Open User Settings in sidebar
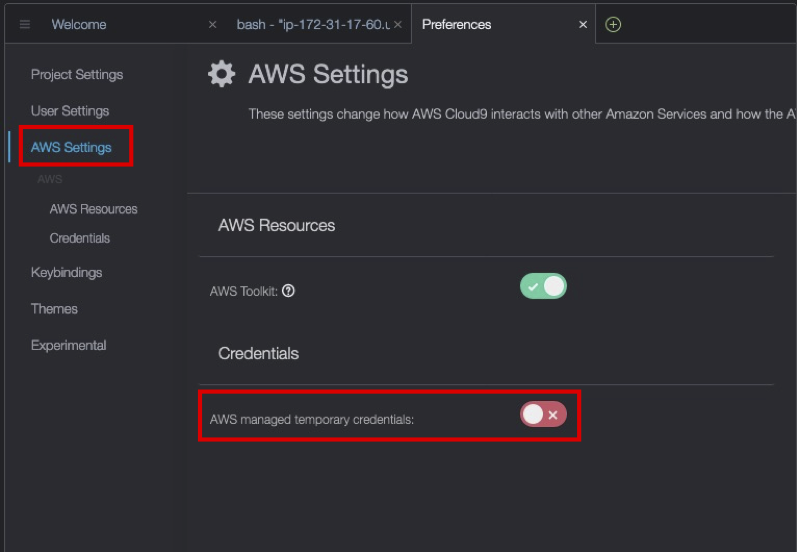797x552 pixels. point(70,111)
